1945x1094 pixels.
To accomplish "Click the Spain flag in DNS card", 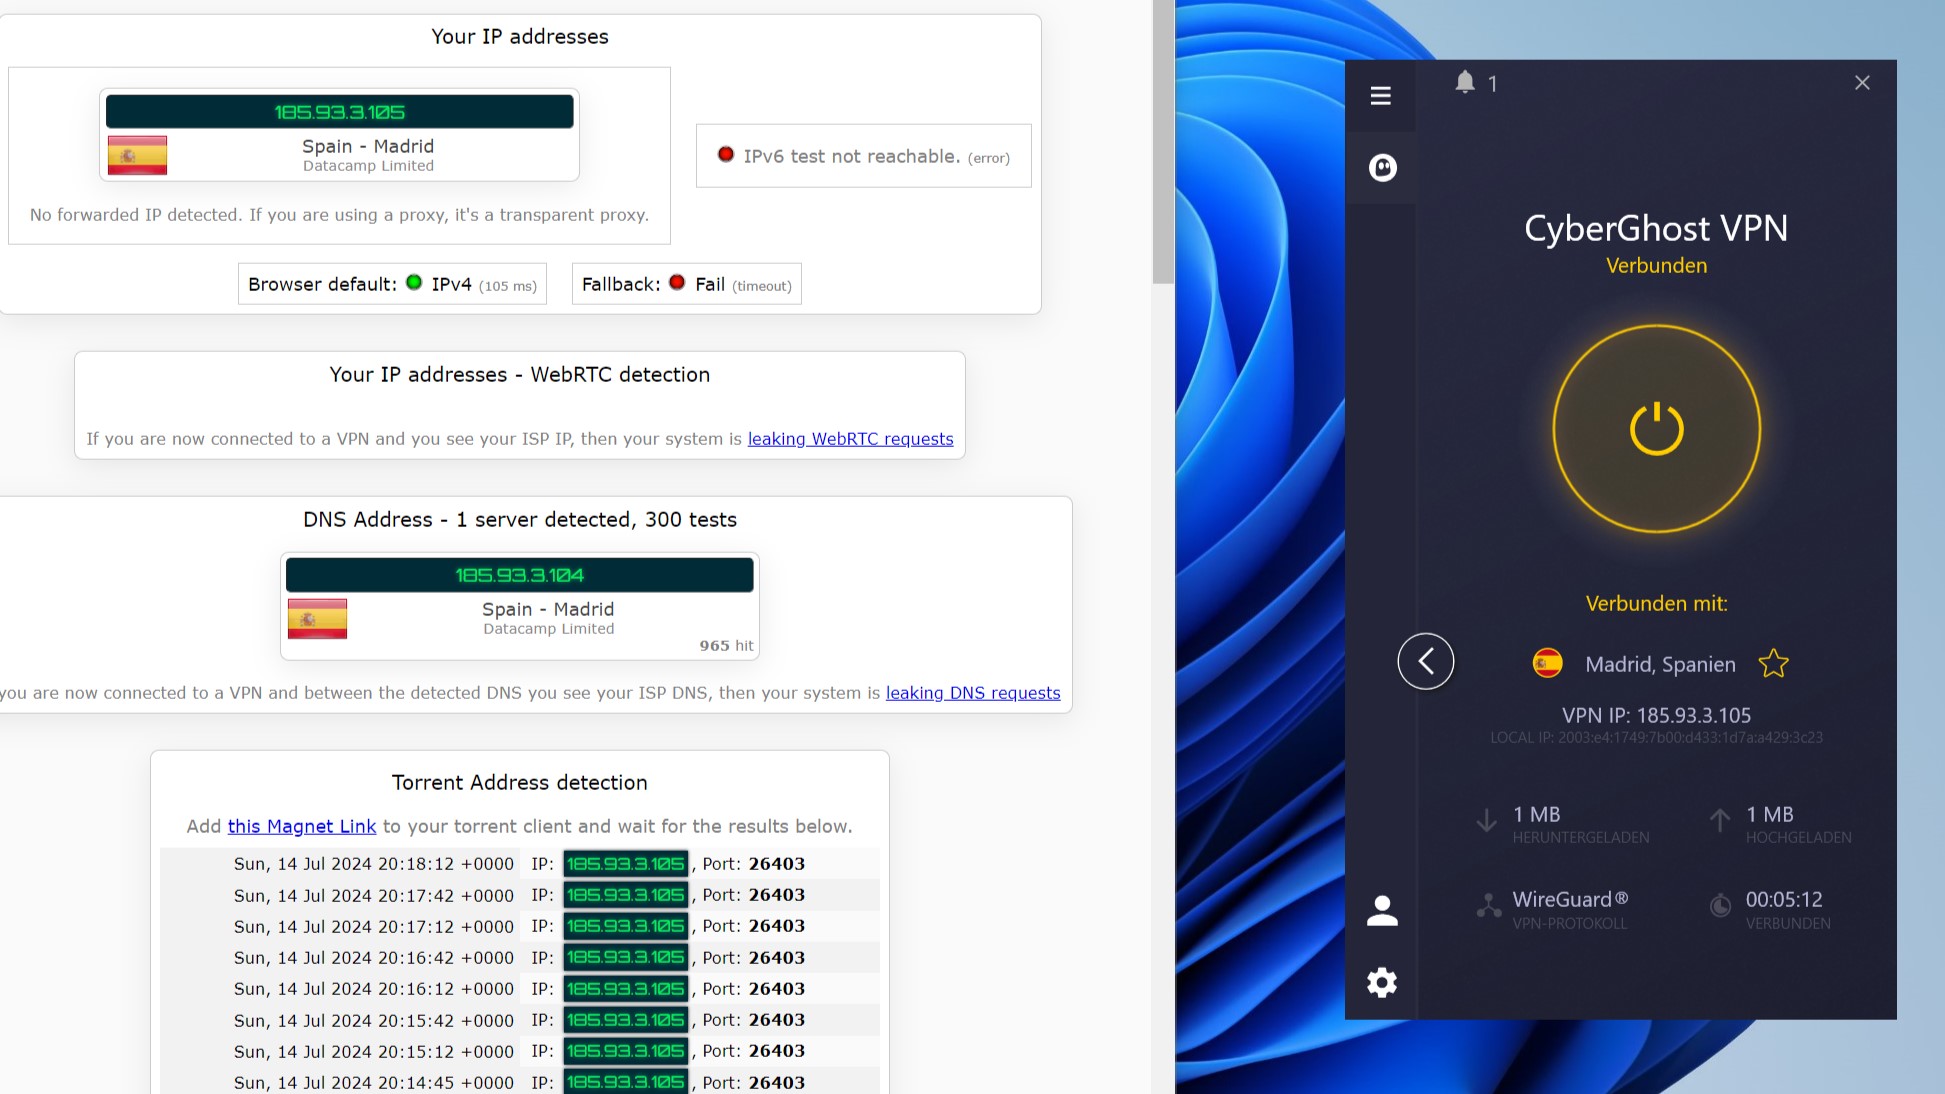I will click(x=317, y=618).
